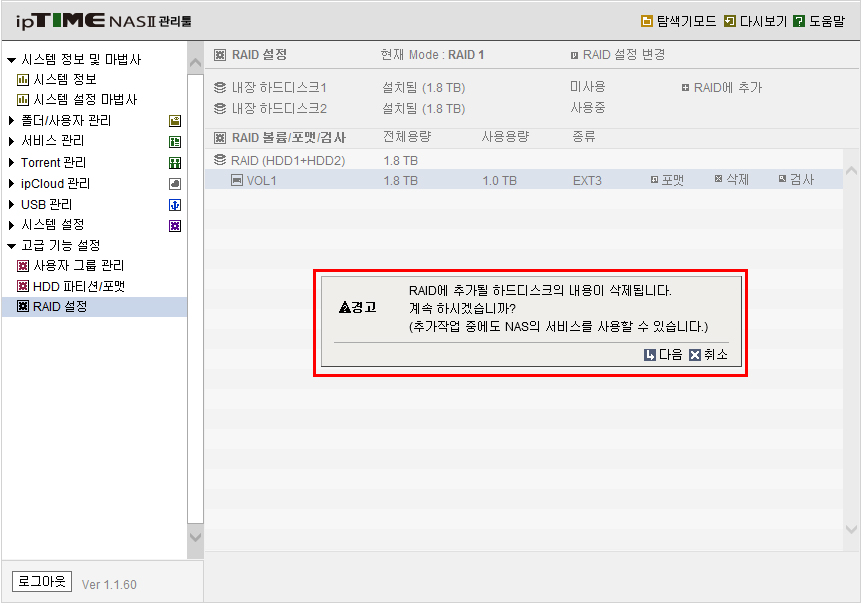Click the ipCloud 관리 cloud icon
The image size is (866, 606).
coord(175,184)
